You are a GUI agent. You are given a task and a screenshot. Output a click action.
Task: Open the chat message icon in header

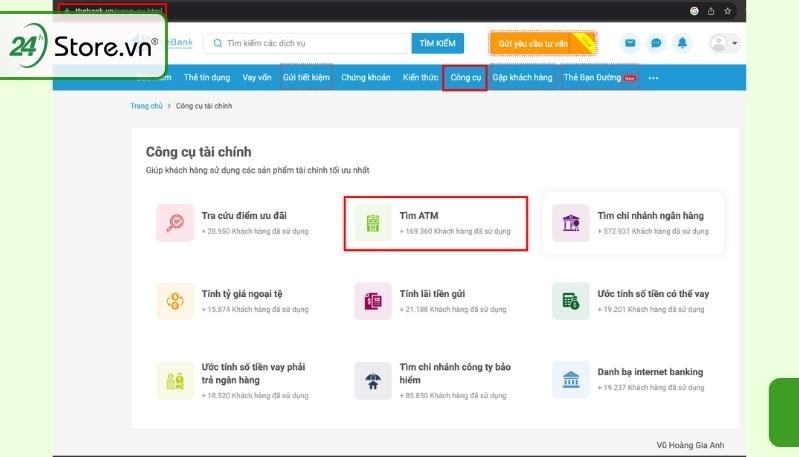tap(656, 43)
